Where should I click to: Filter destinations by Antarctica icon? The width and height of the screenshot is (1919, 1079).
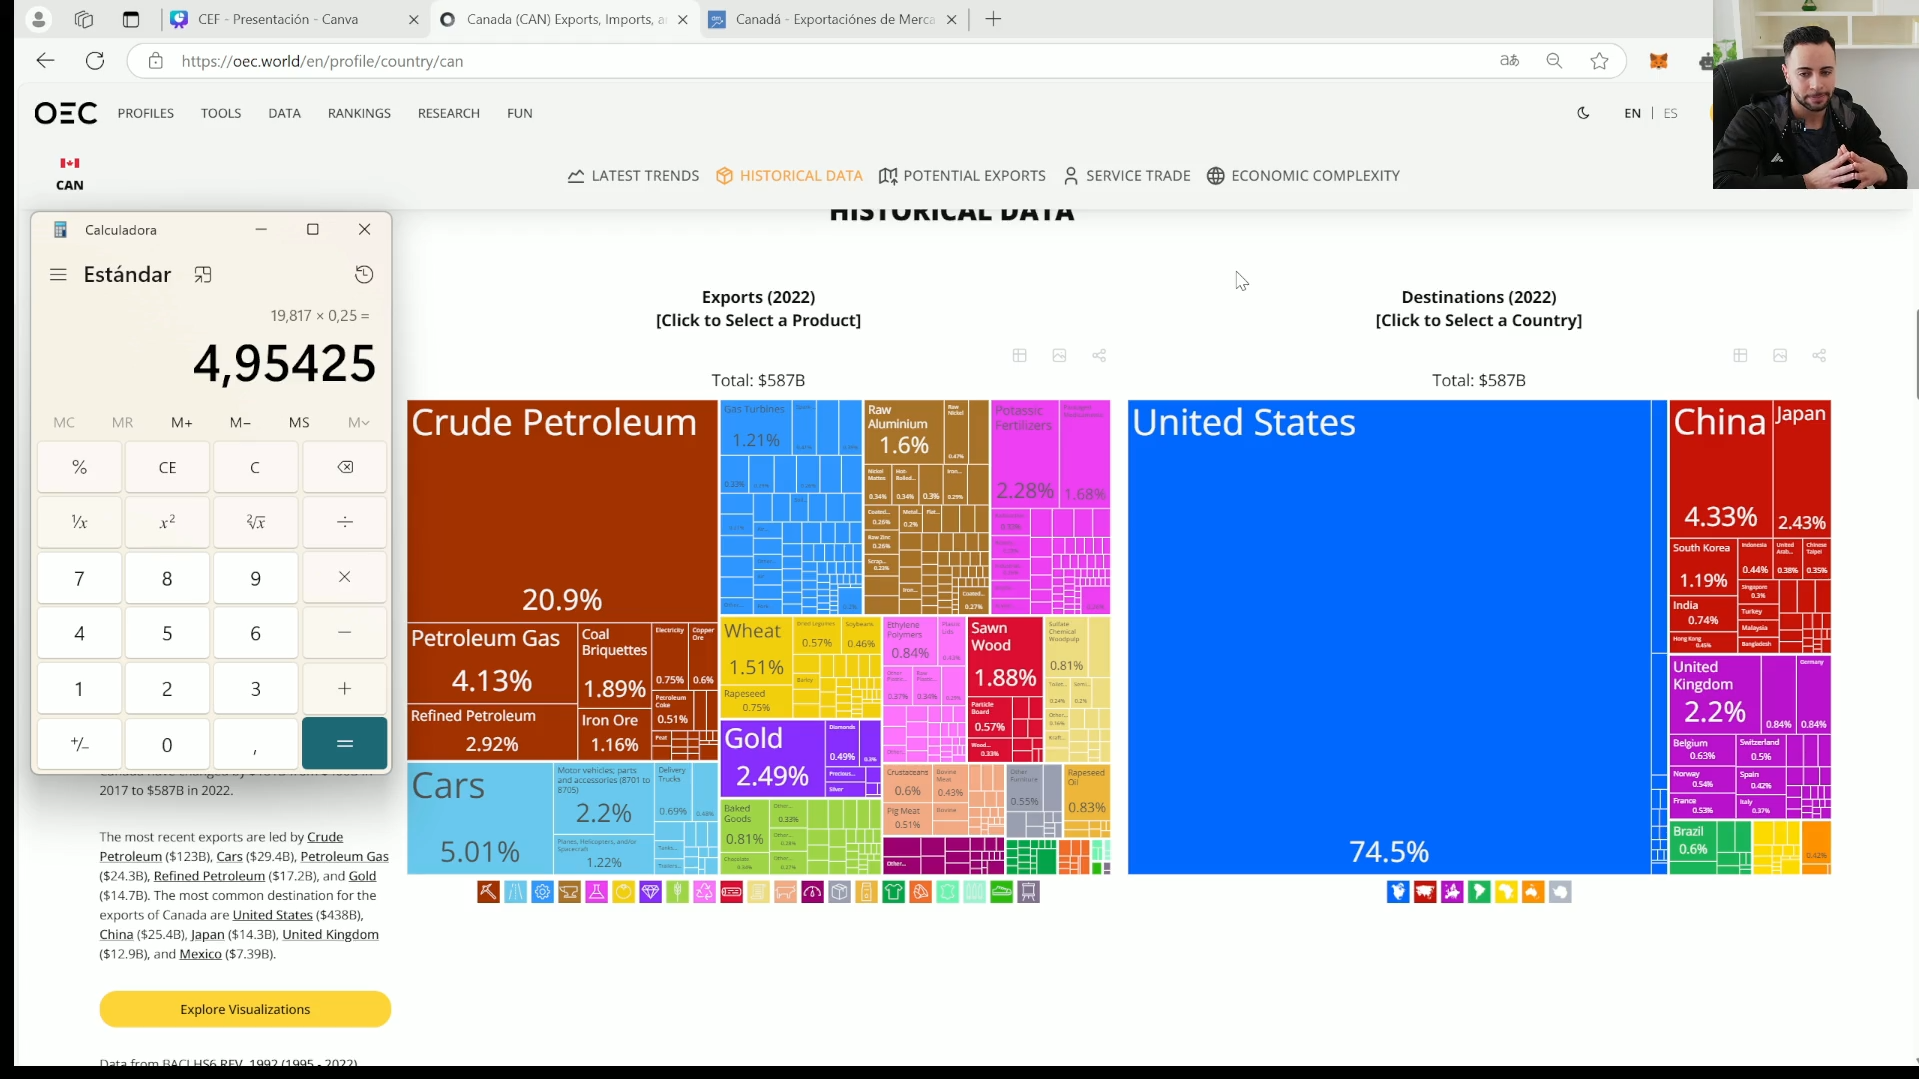pyautogui.click(x=1560, y=892)
